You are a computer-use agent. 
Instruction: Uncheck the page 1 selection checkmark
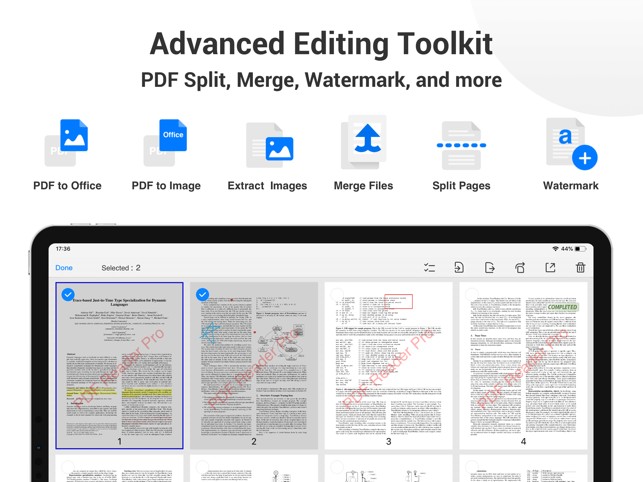pos(68,294)
